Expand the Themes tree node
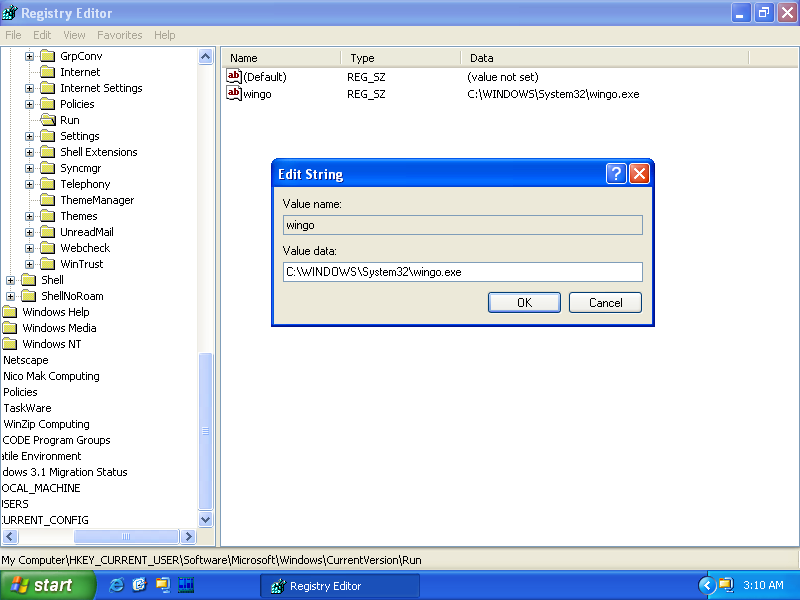 pos(30,217)
